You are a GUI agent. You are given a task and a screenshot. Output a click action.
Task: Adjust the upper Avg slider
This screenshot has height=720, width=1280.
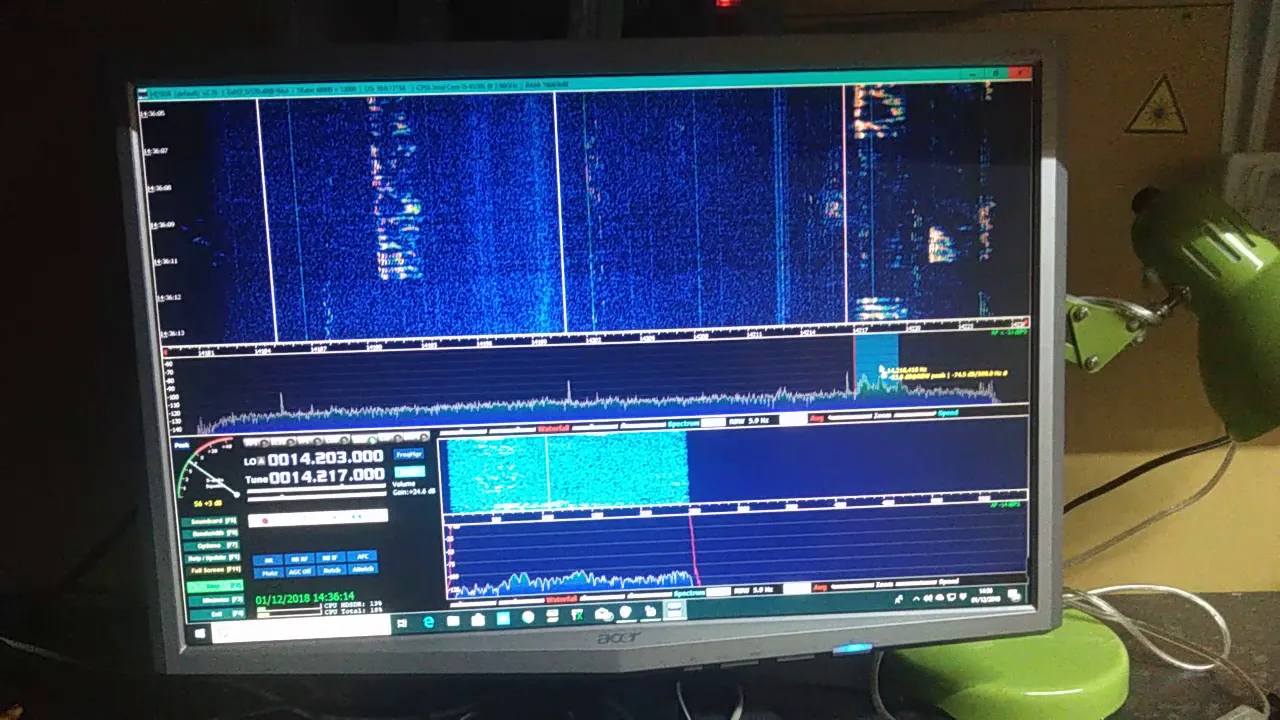point(849,417)
